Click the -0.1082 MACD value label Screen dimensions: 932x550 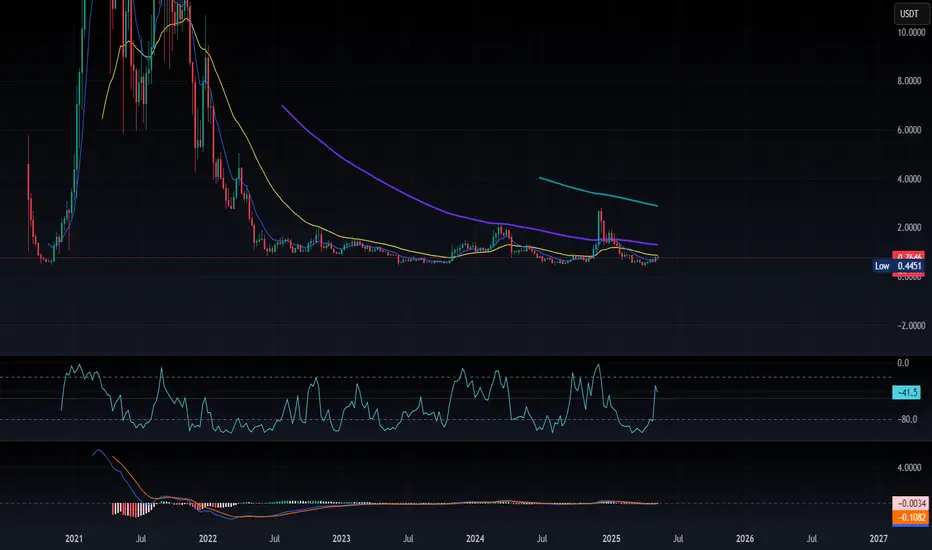(x=910, y=517)
